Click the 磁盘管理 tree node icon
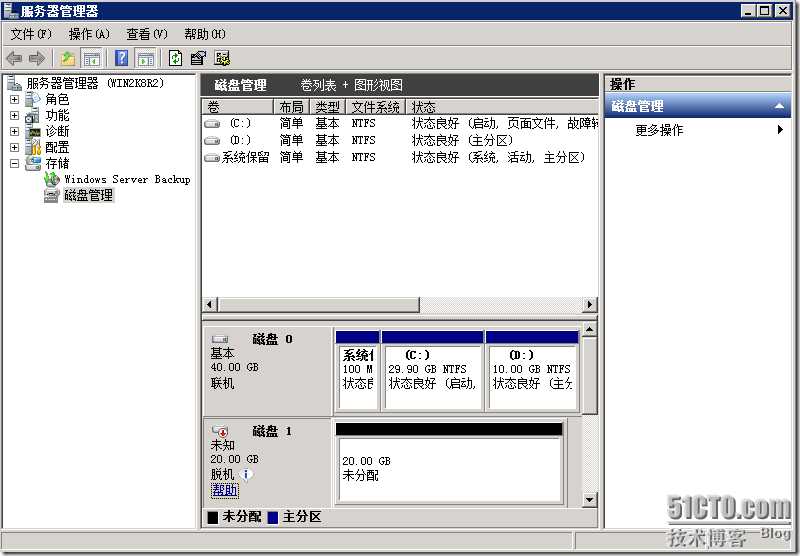 tap(52, 195)
